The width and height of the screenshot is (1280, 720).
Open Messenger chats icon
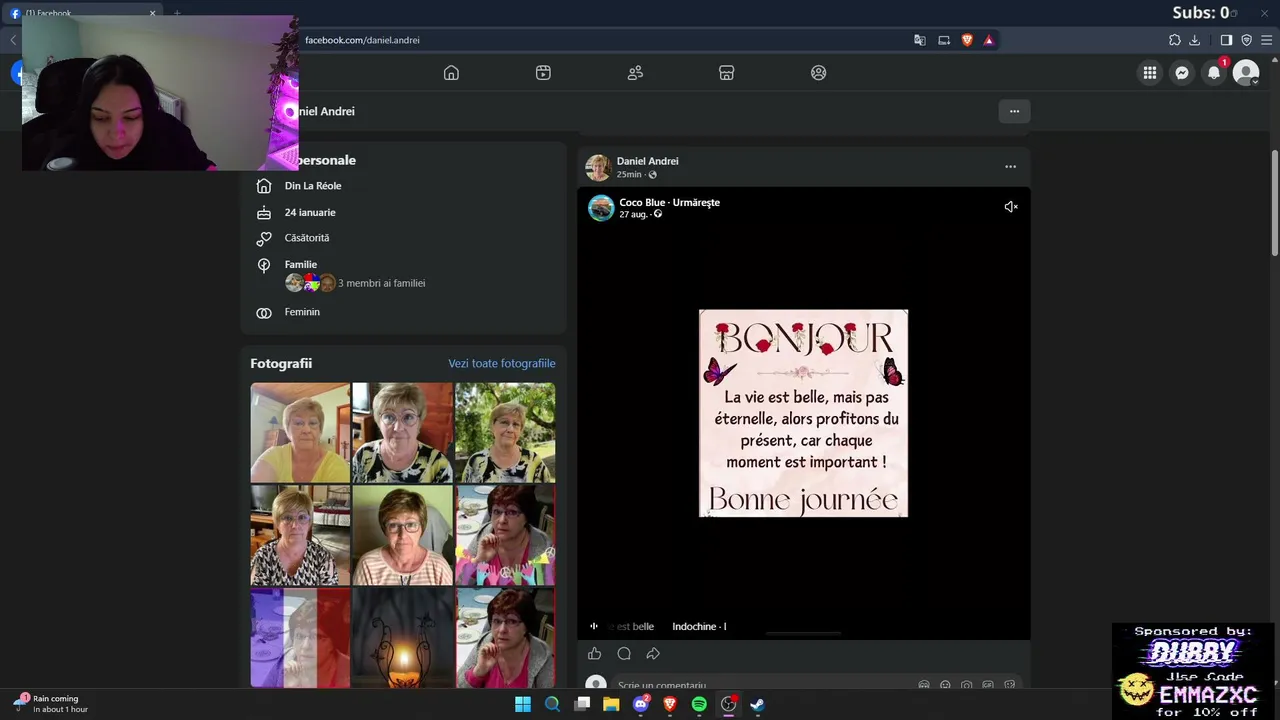click(1182, 73)
